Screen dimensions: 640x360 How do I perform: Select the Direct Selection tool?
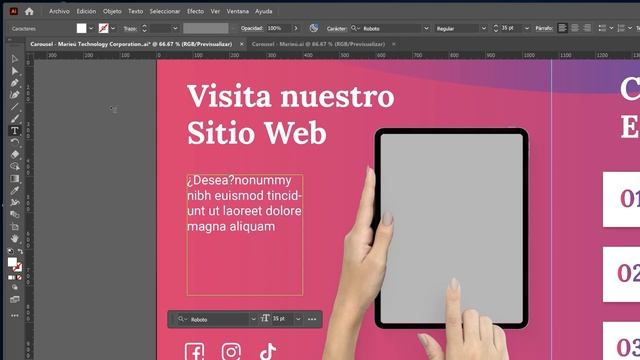coord(14,71)
